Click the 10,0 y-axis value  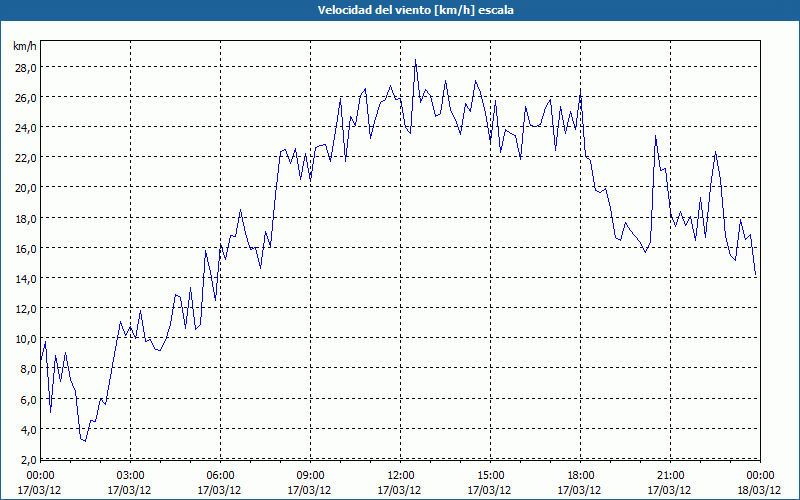tap(25, 339)
